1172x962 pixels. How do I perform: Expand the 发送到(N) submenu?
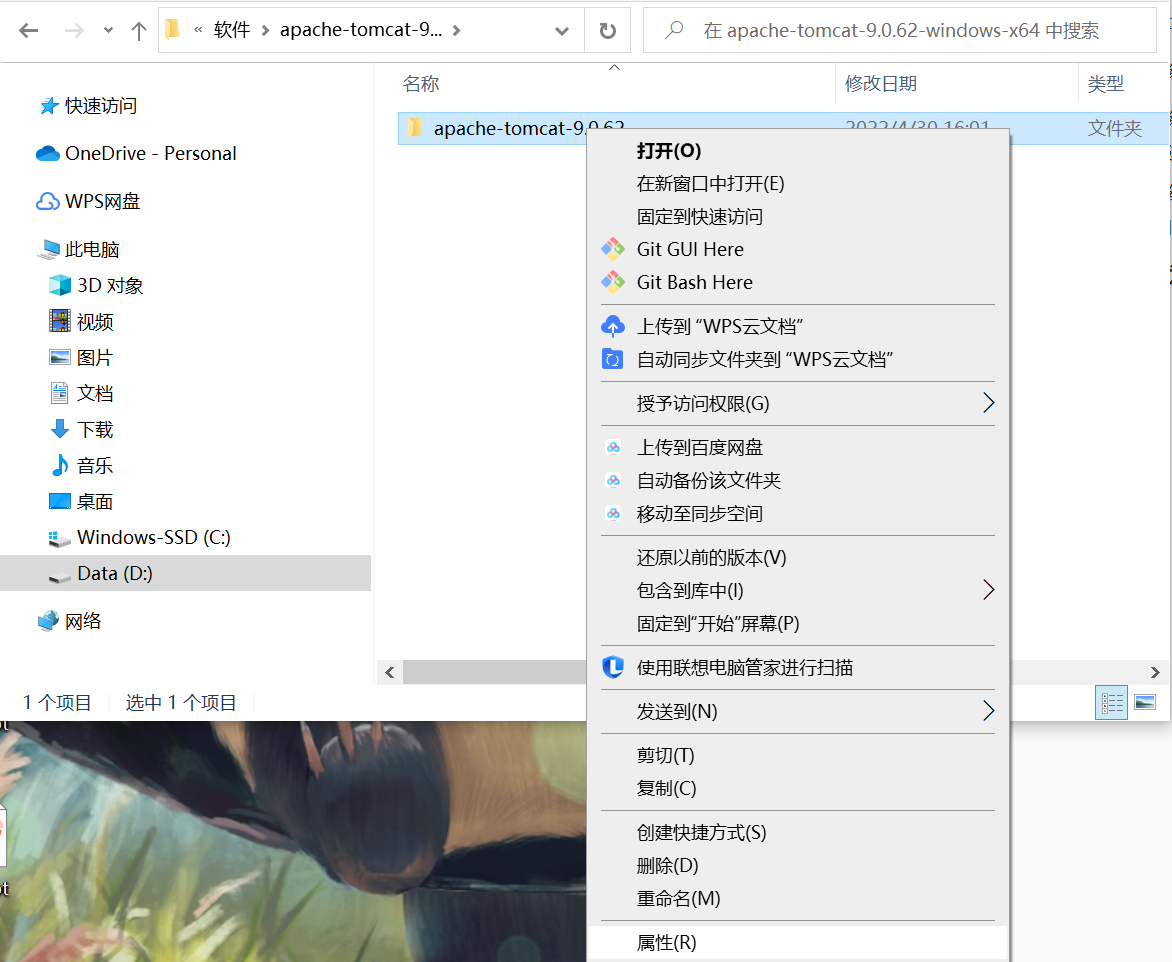coord(798,712)
